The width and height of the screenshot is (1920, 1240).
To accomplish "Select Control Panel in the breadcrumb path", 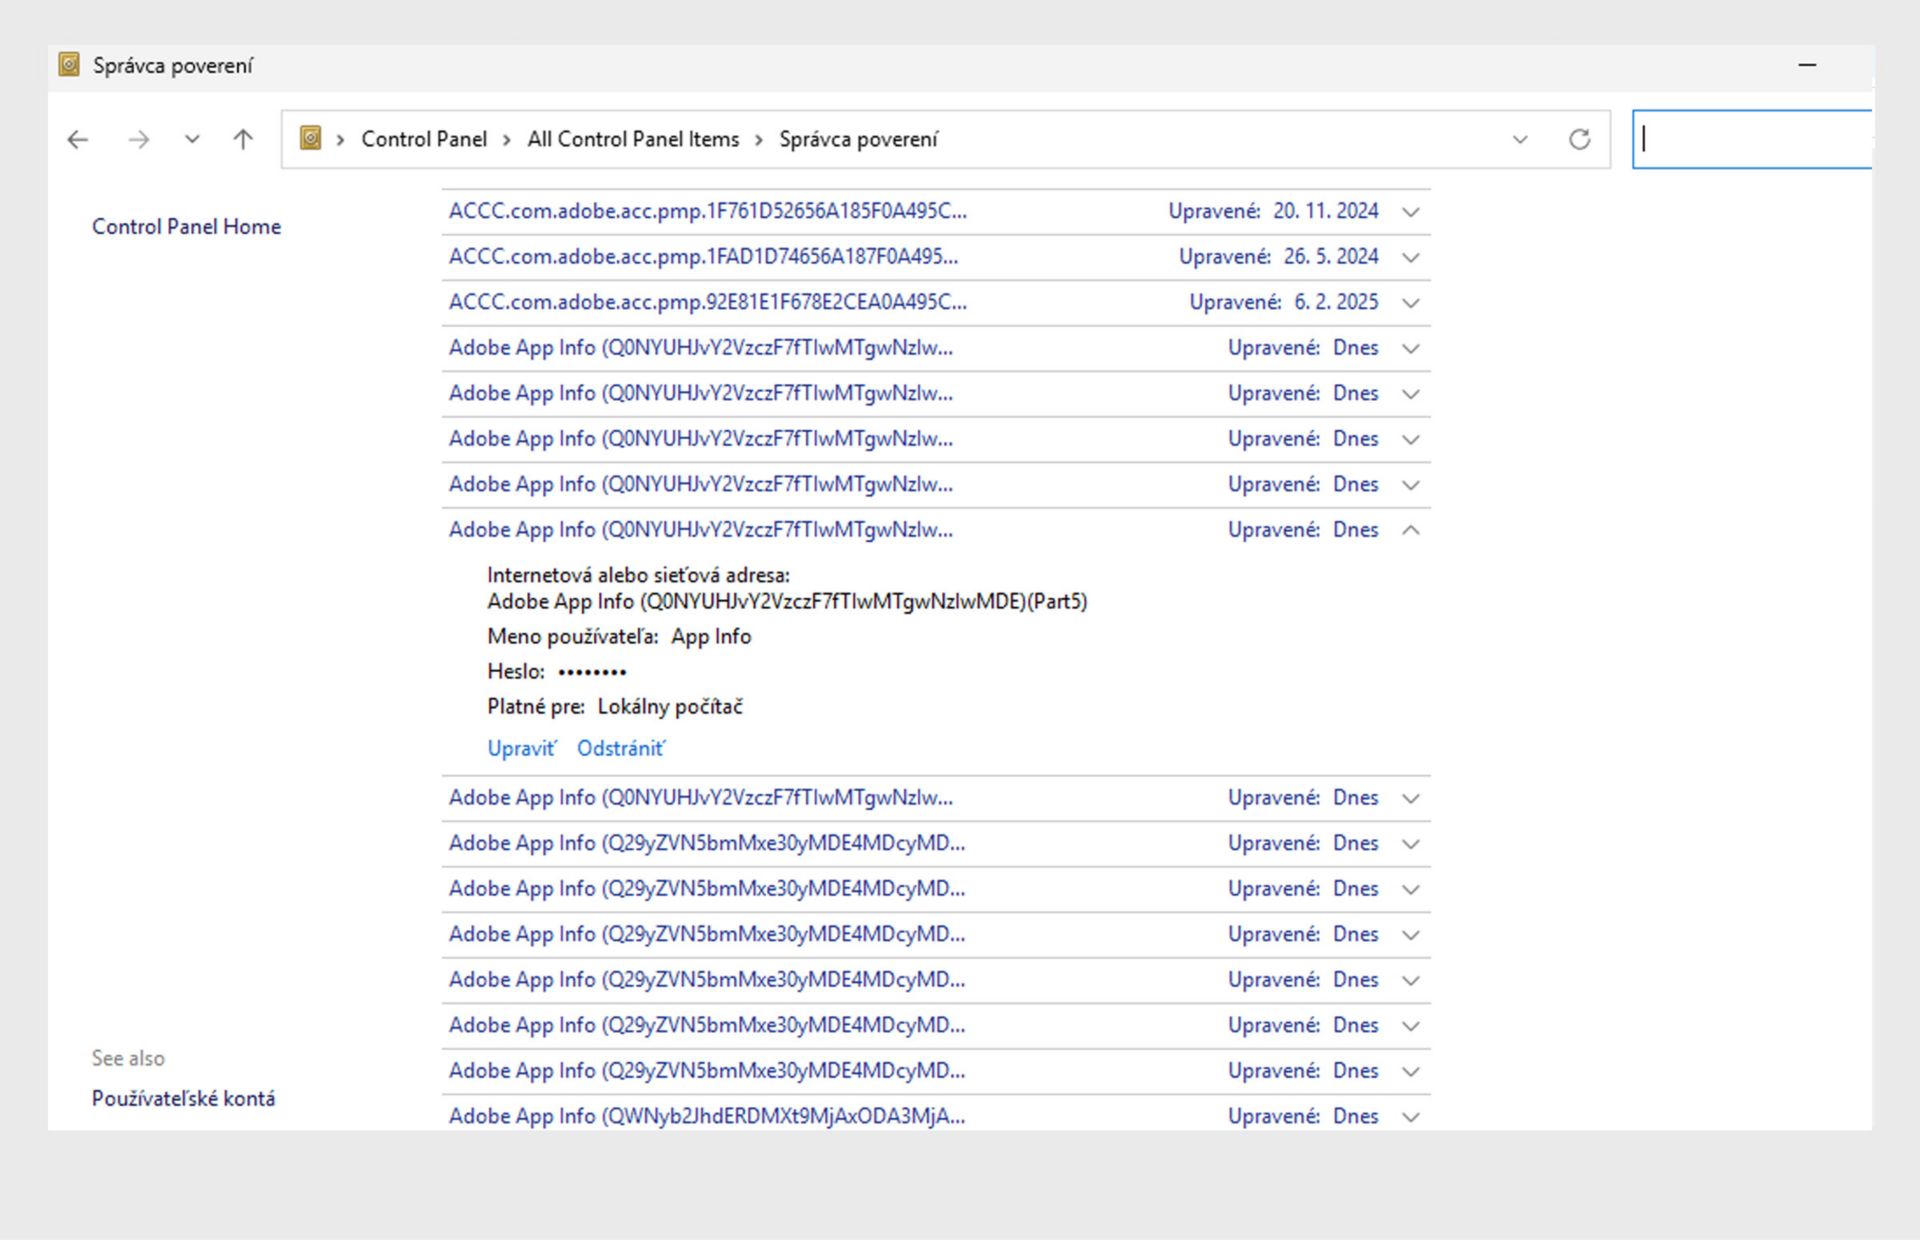I will [x=424, y=140].
